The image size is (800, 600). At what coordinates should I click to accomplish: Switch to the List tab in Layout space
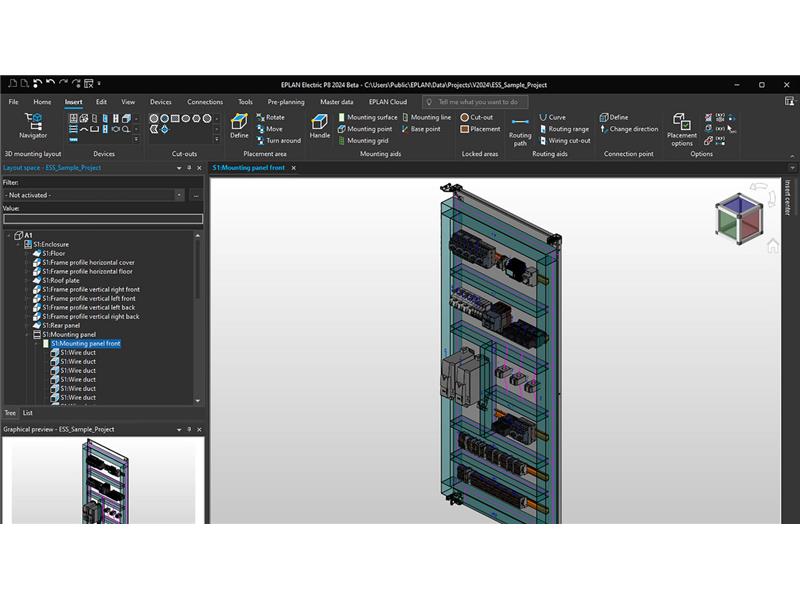[28, 413]
